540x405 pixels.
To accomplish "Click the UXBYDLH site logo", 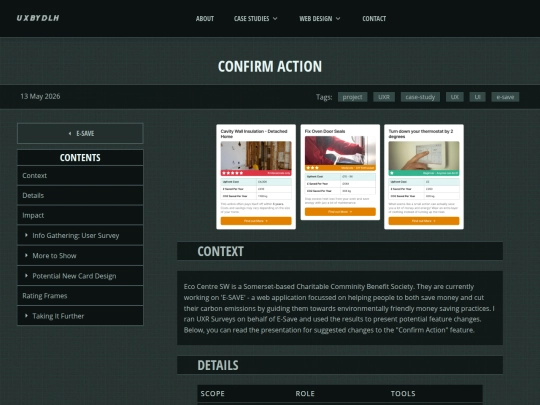I will tap(38, 18).
